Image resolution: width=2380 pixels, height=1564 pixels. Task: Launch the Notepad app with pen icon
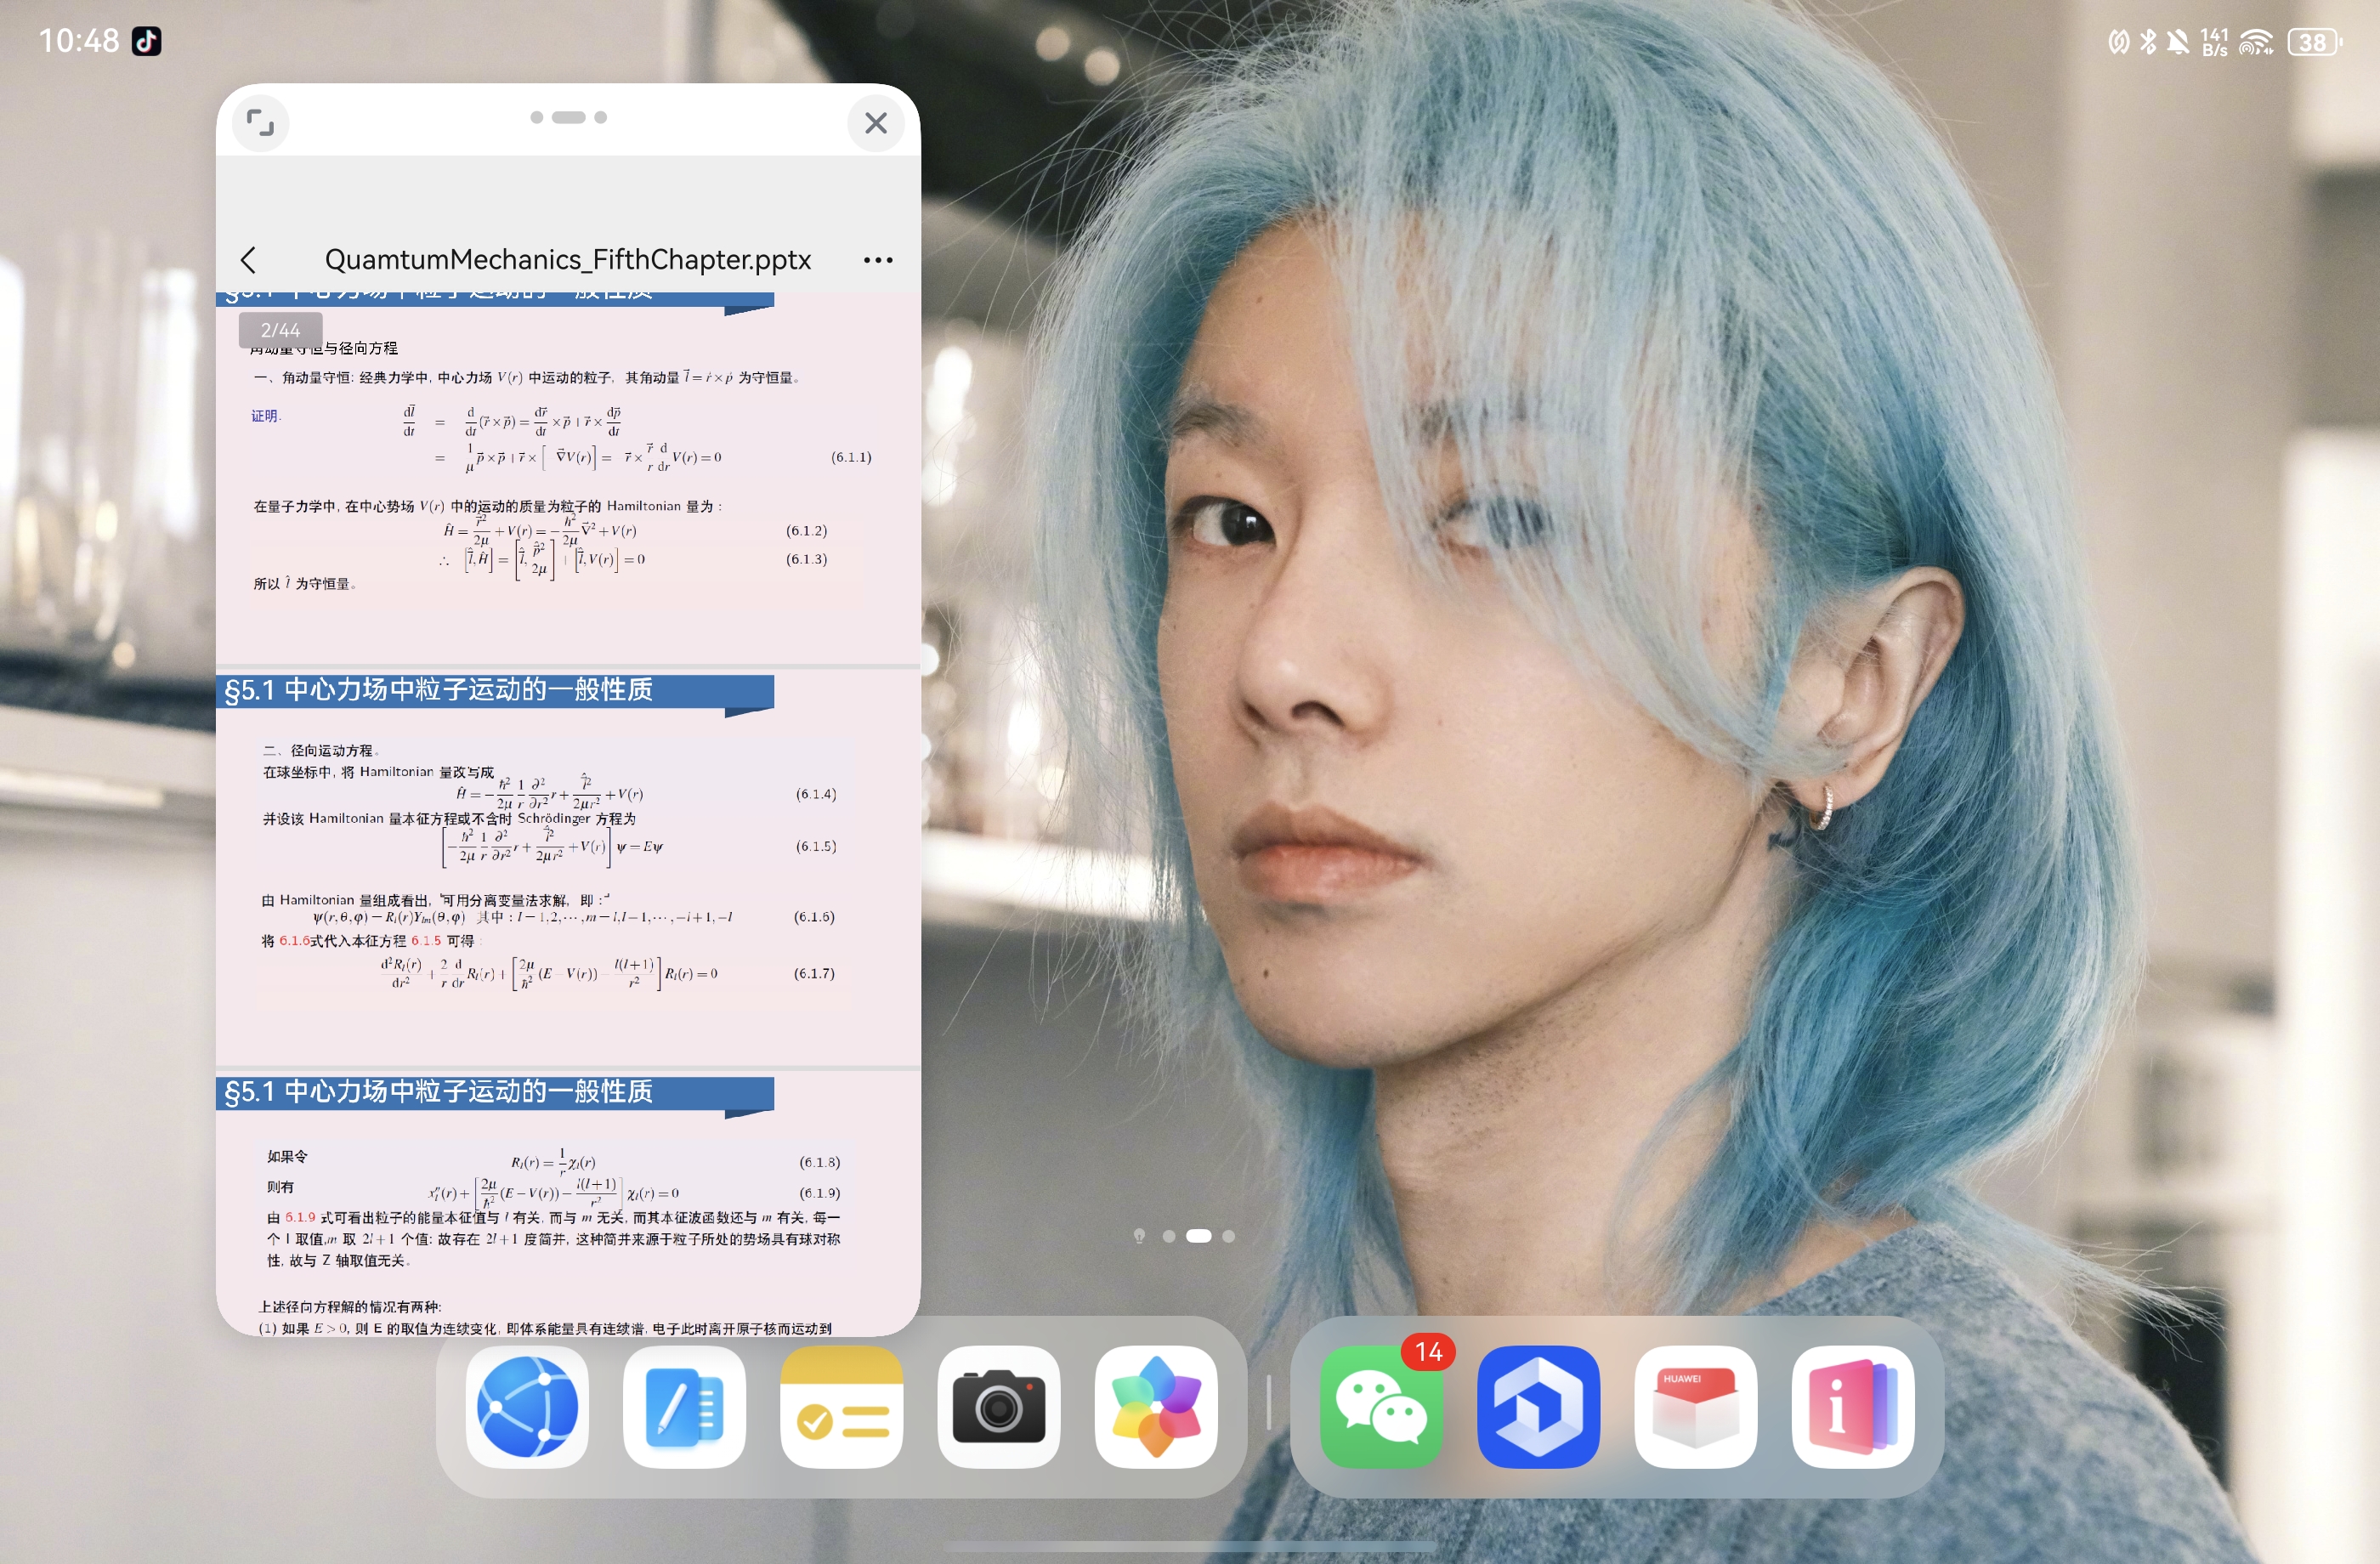pos(684,1406)
